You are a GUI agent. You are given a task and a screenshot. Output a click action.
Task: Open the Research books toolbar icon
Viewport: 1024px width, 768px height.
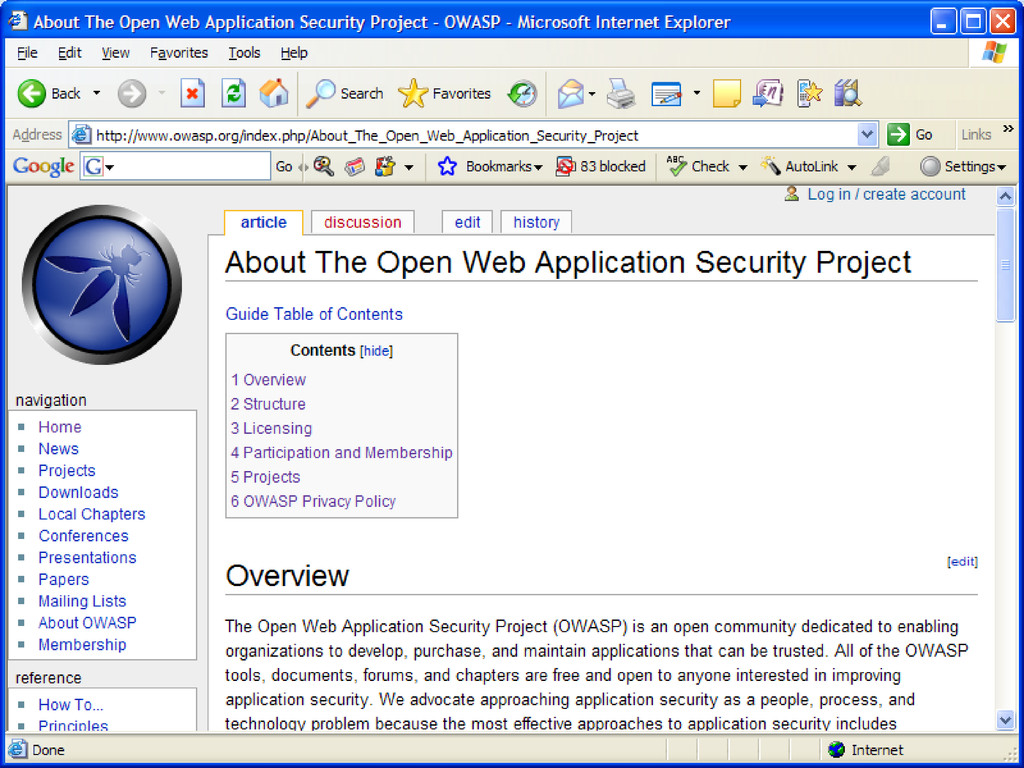coord(848,93)
